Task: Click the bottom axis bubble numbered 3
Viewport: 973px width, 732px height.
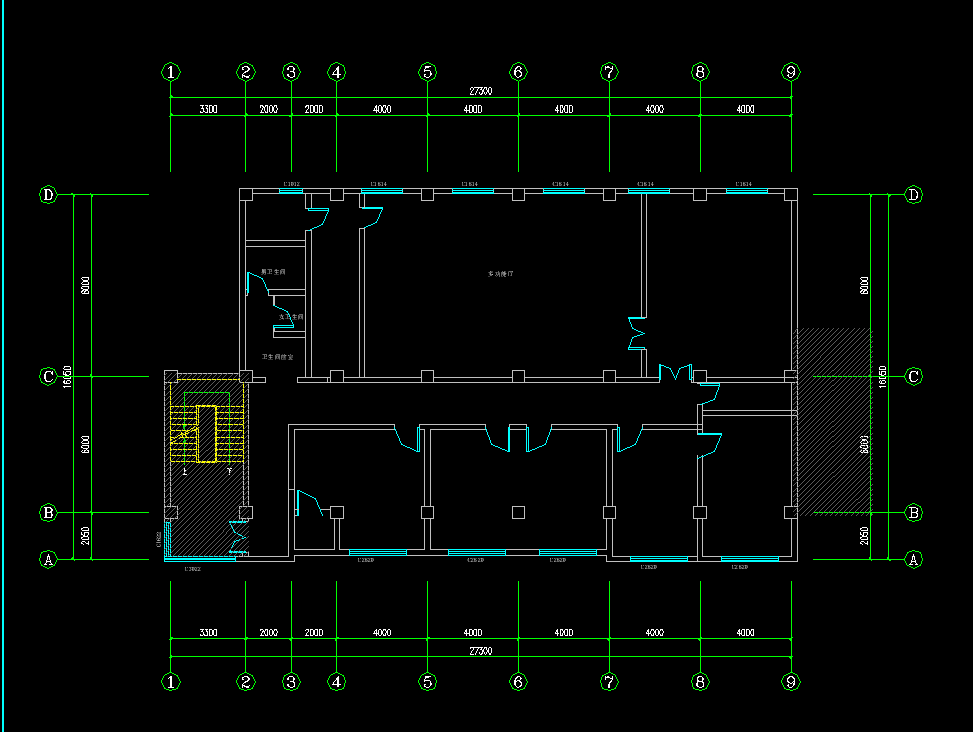Action: [x=291, y=682]
